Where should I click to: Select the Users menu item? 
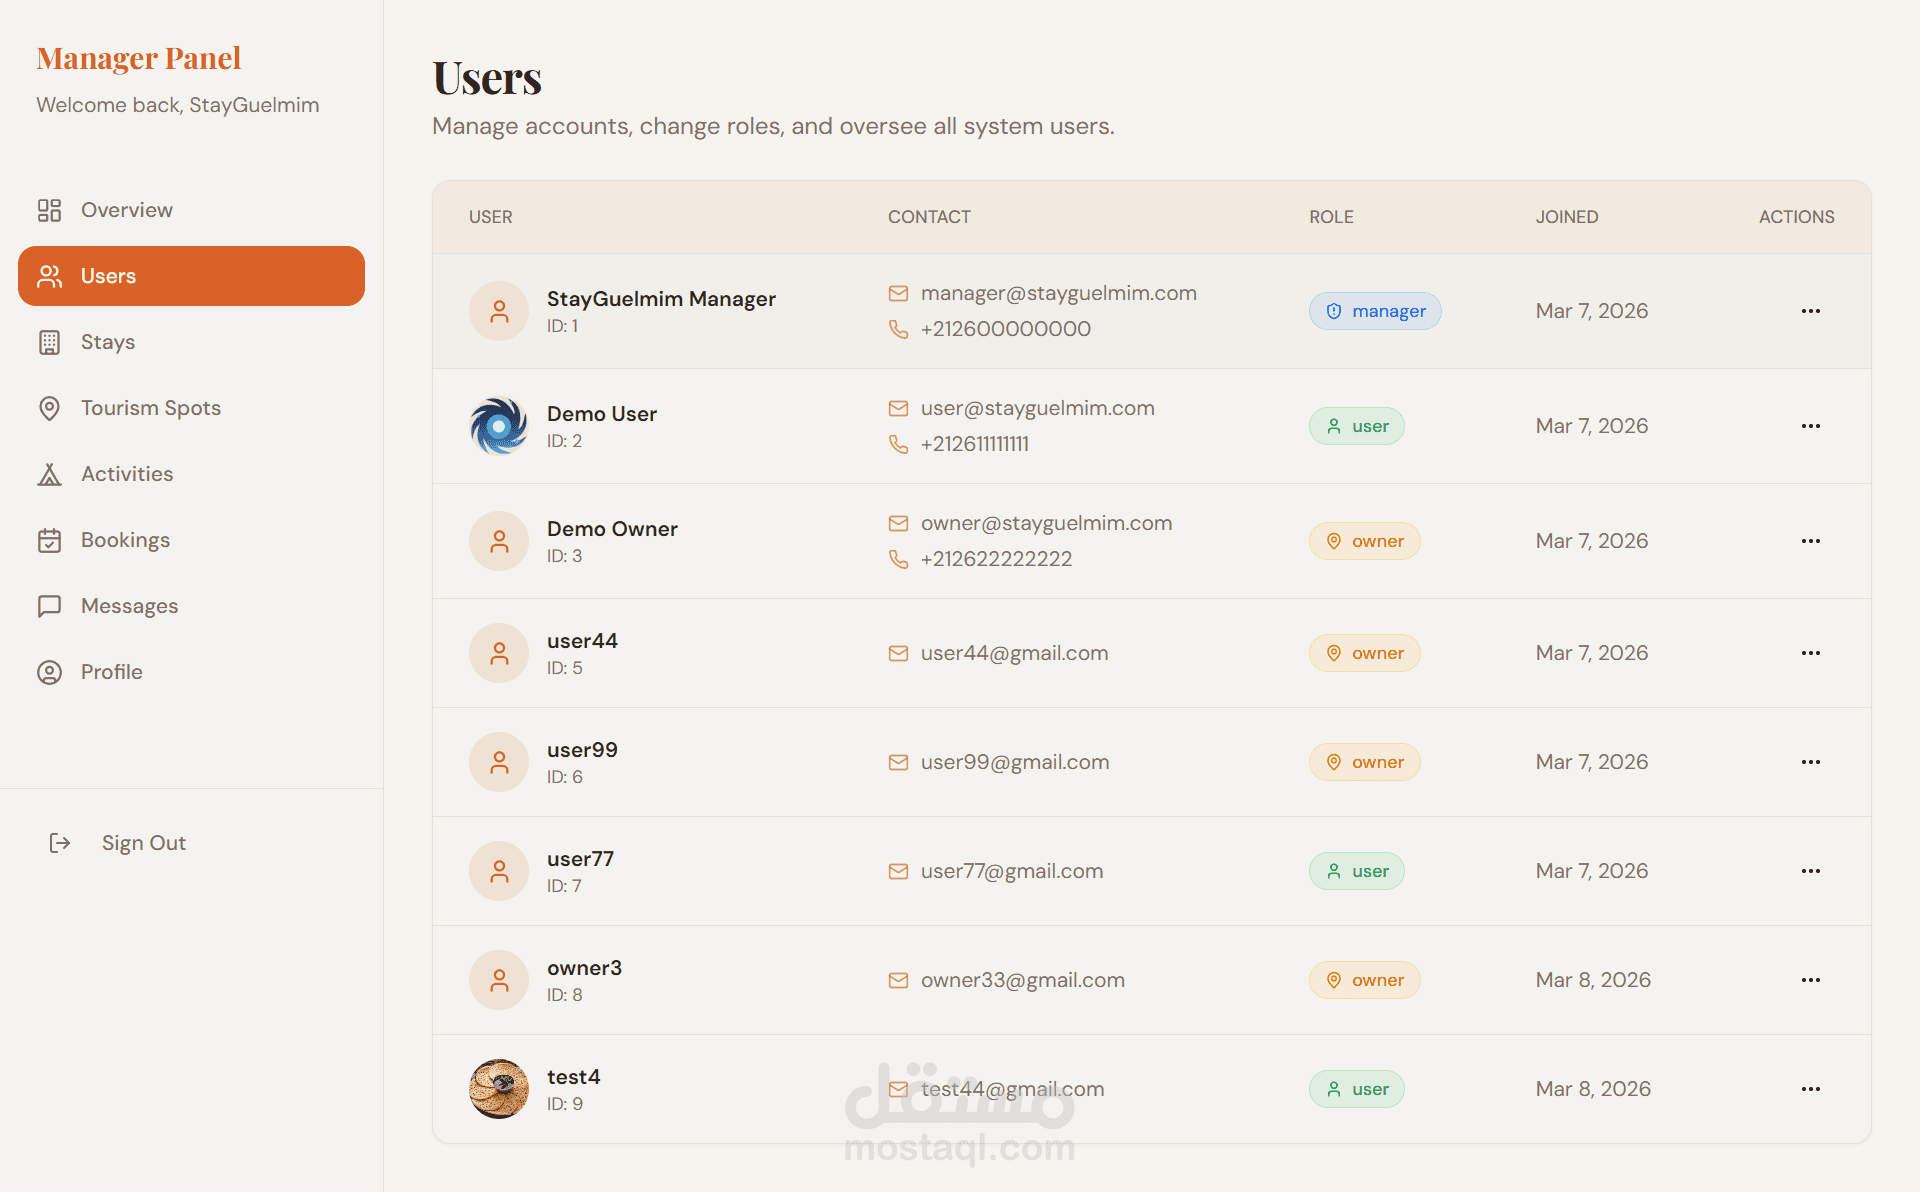(x=191, y=276)
